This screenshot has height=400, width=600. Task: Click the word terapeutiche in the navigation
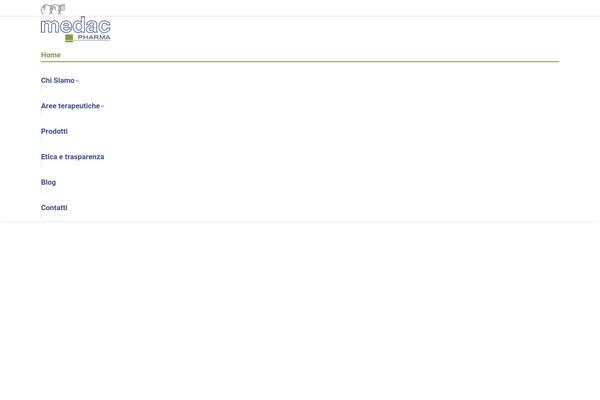[79, 106]
